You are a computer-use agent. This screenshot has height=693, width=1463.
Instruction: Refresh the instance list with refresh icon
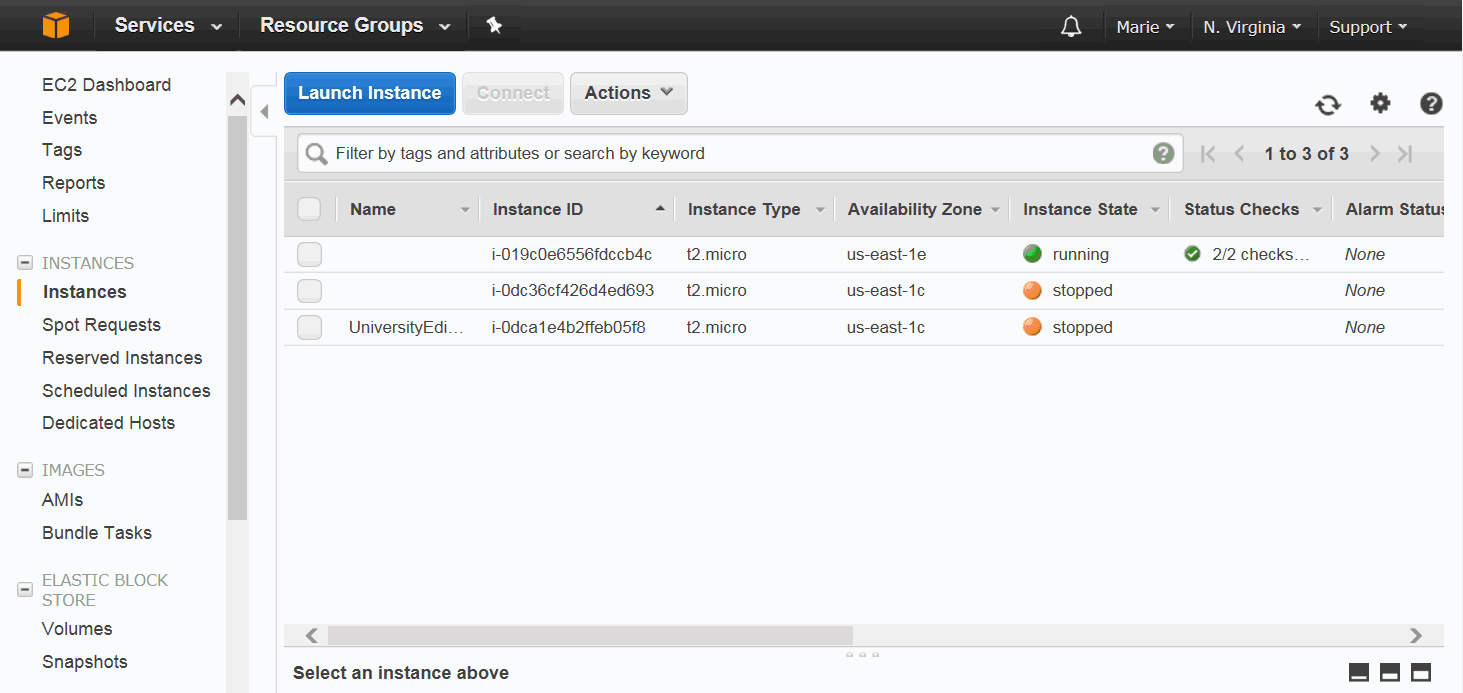(1328, 104)
